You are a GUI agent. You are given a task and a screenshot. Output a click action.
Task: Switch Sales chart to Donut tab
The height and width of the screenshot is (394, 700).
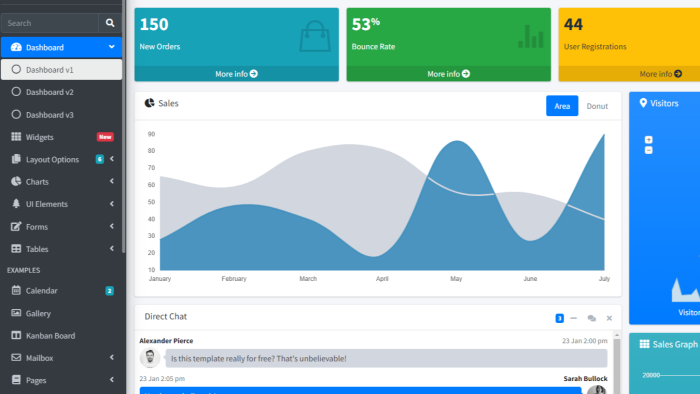click(597, 106)
